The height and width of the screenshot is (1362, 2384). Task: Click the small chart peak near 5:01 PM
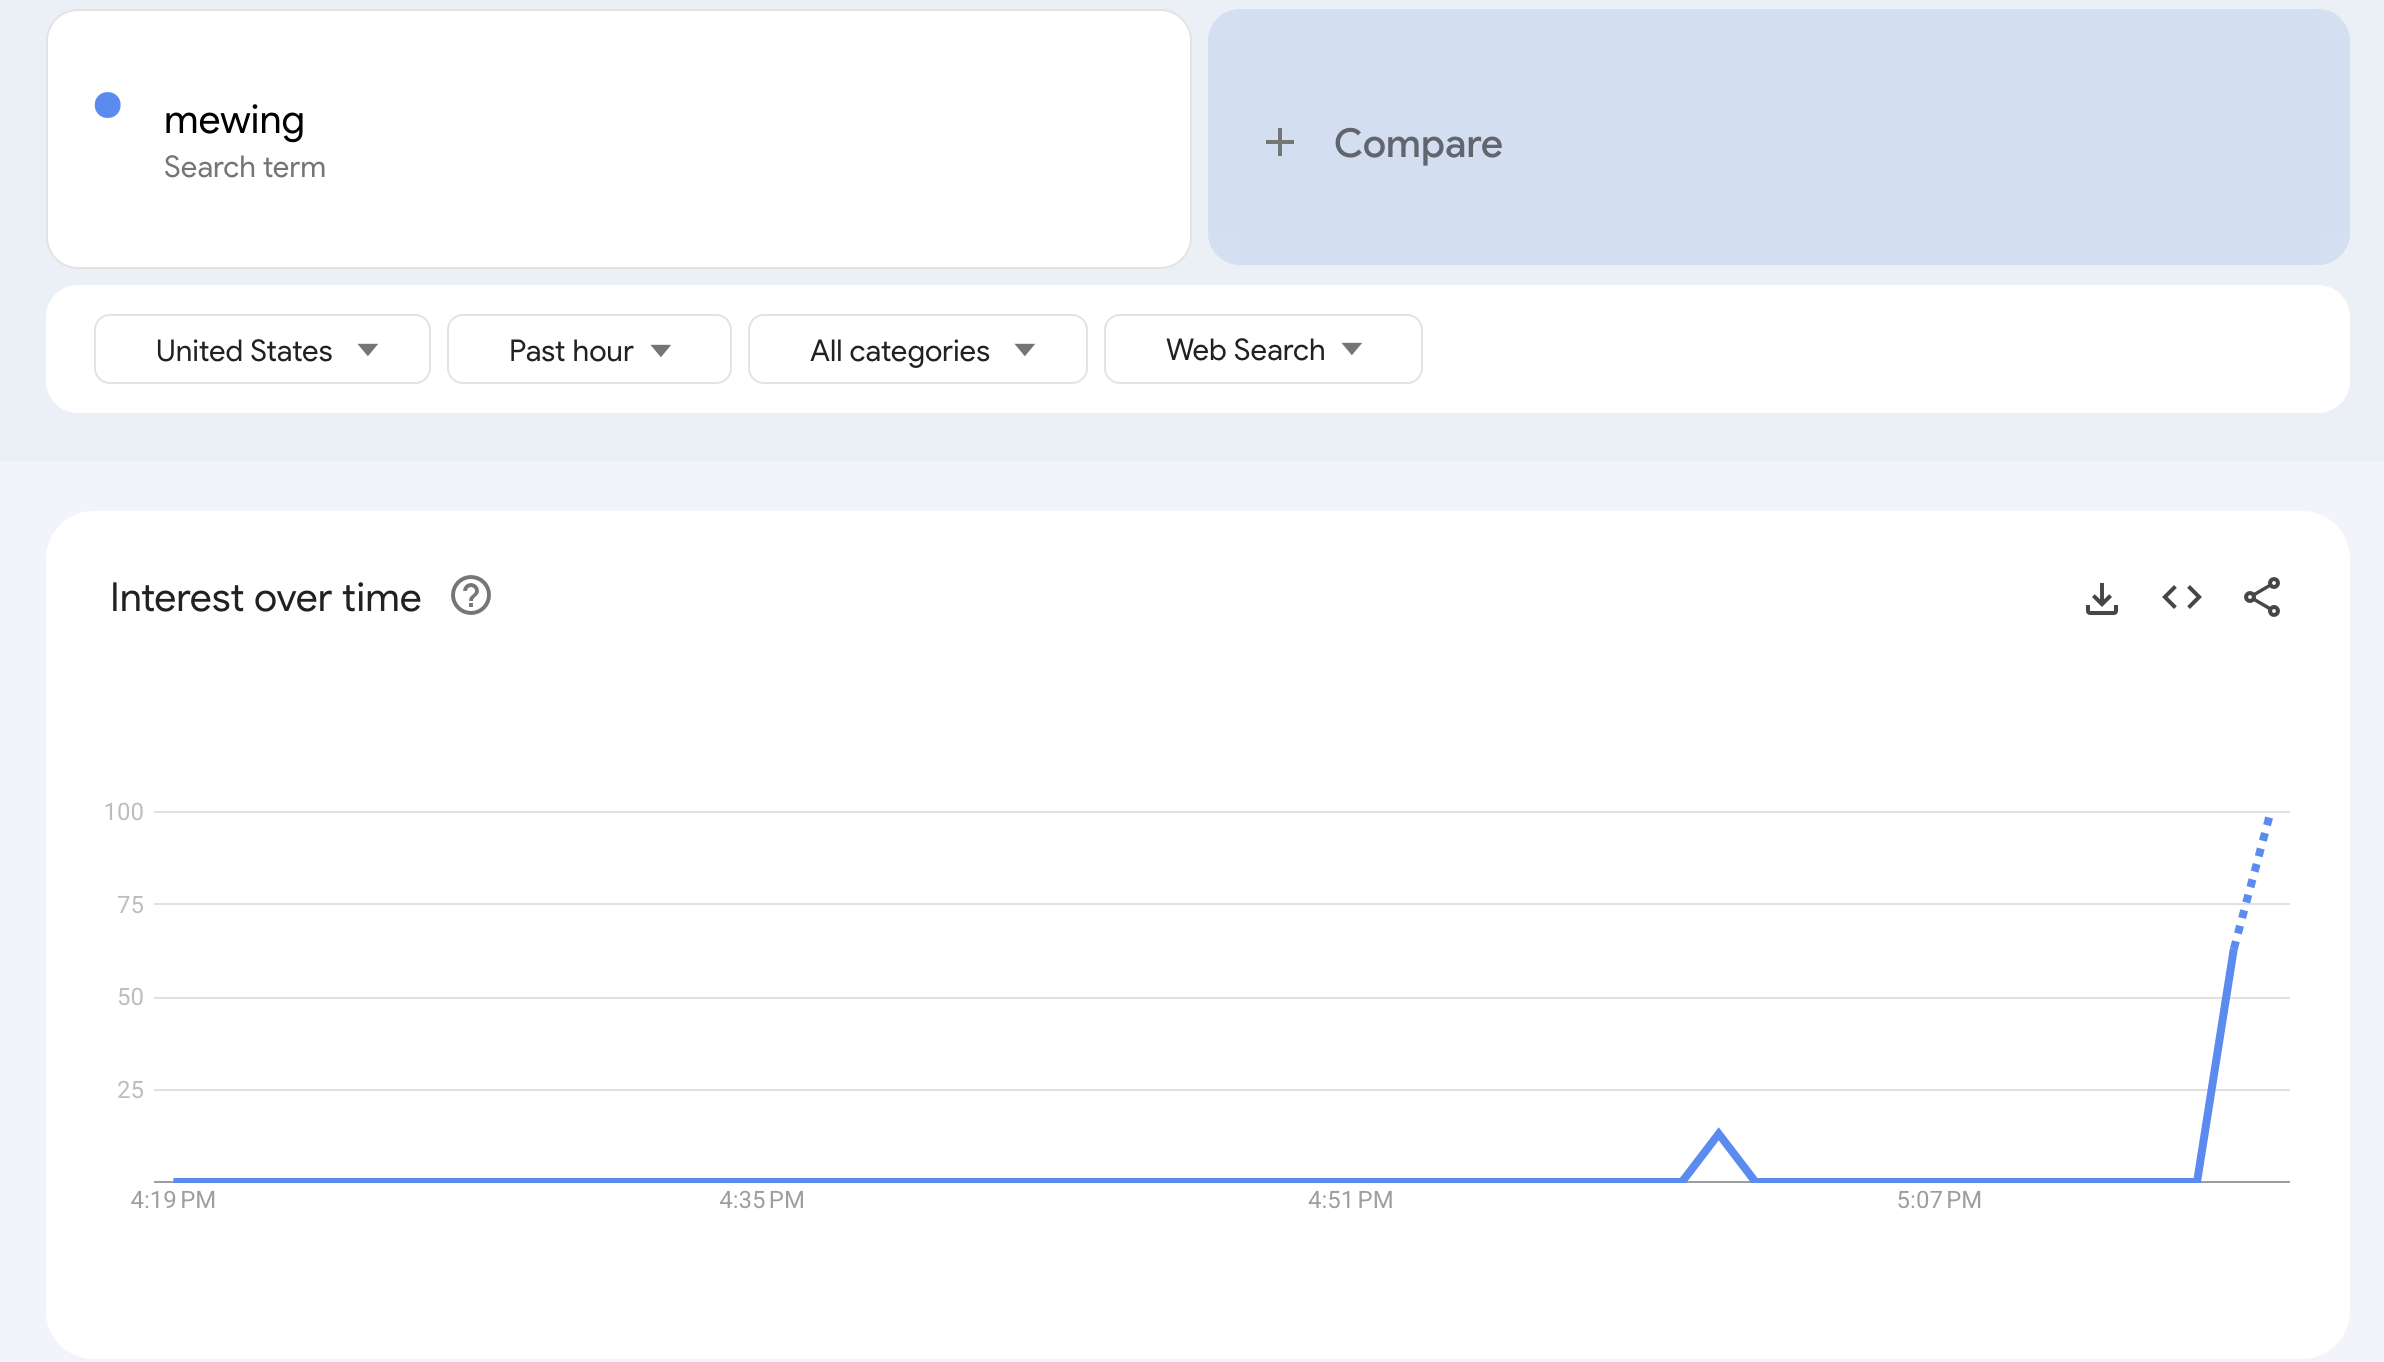pos(1718,1135)
